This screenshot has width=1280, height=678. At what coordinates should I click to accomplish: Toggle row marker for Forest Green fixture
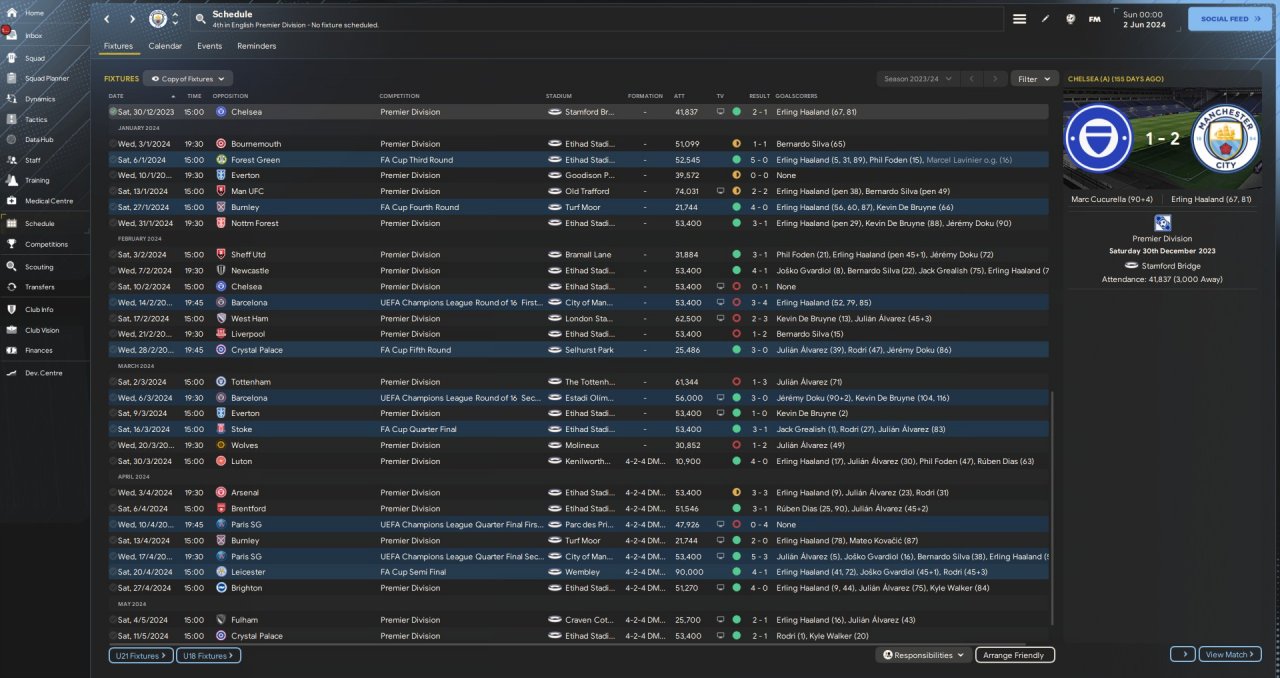[113, 160]
